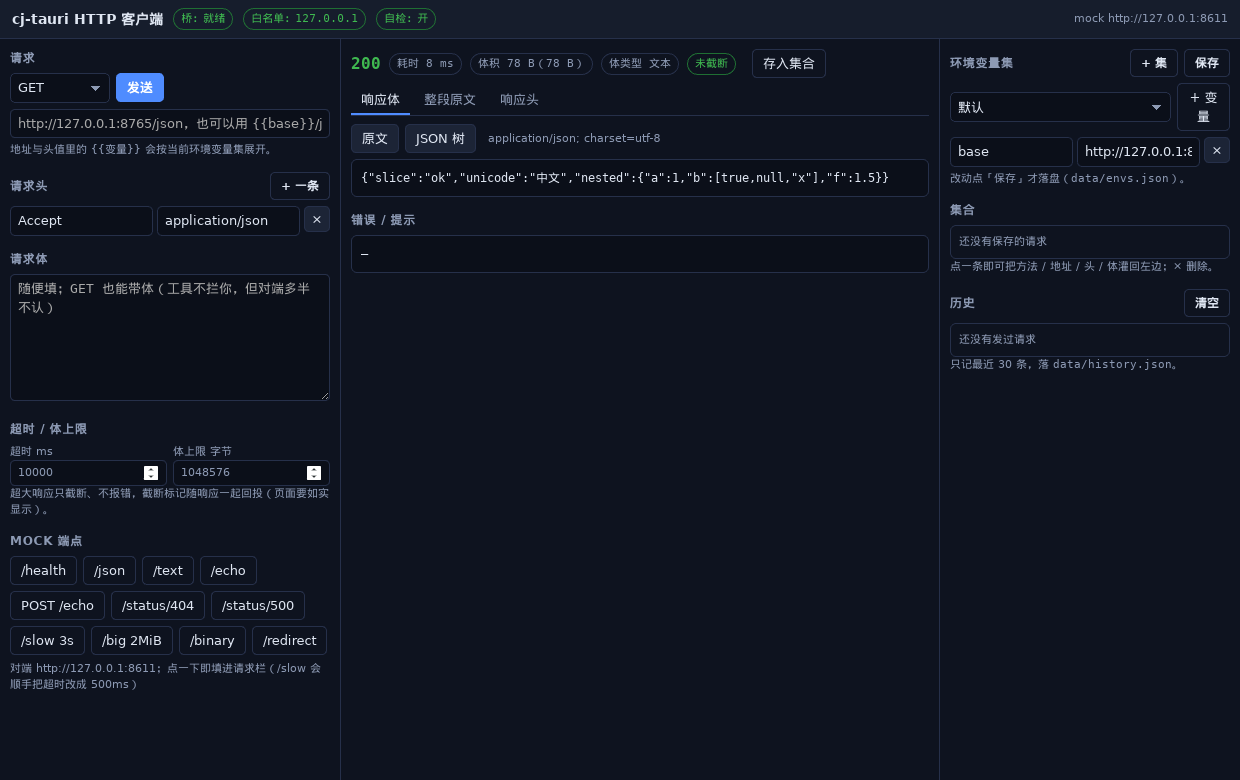Select the /binary mock endpoint
Screen dimensions: 1240x780
click(x=212, y=641)
